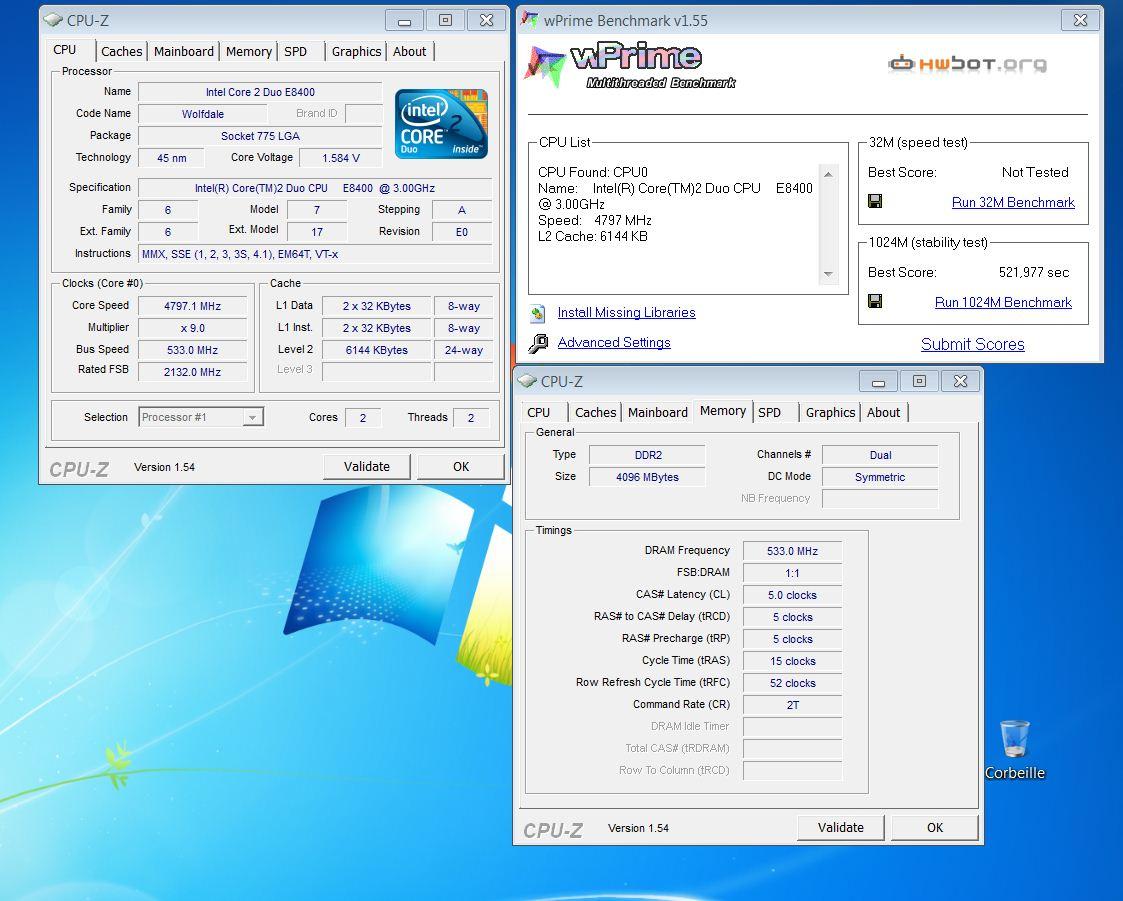Open Mainboard tab in upper CPU-Z window
Image resolution: width=1123 pixels, height=901 pixels.
coord(183,52)
